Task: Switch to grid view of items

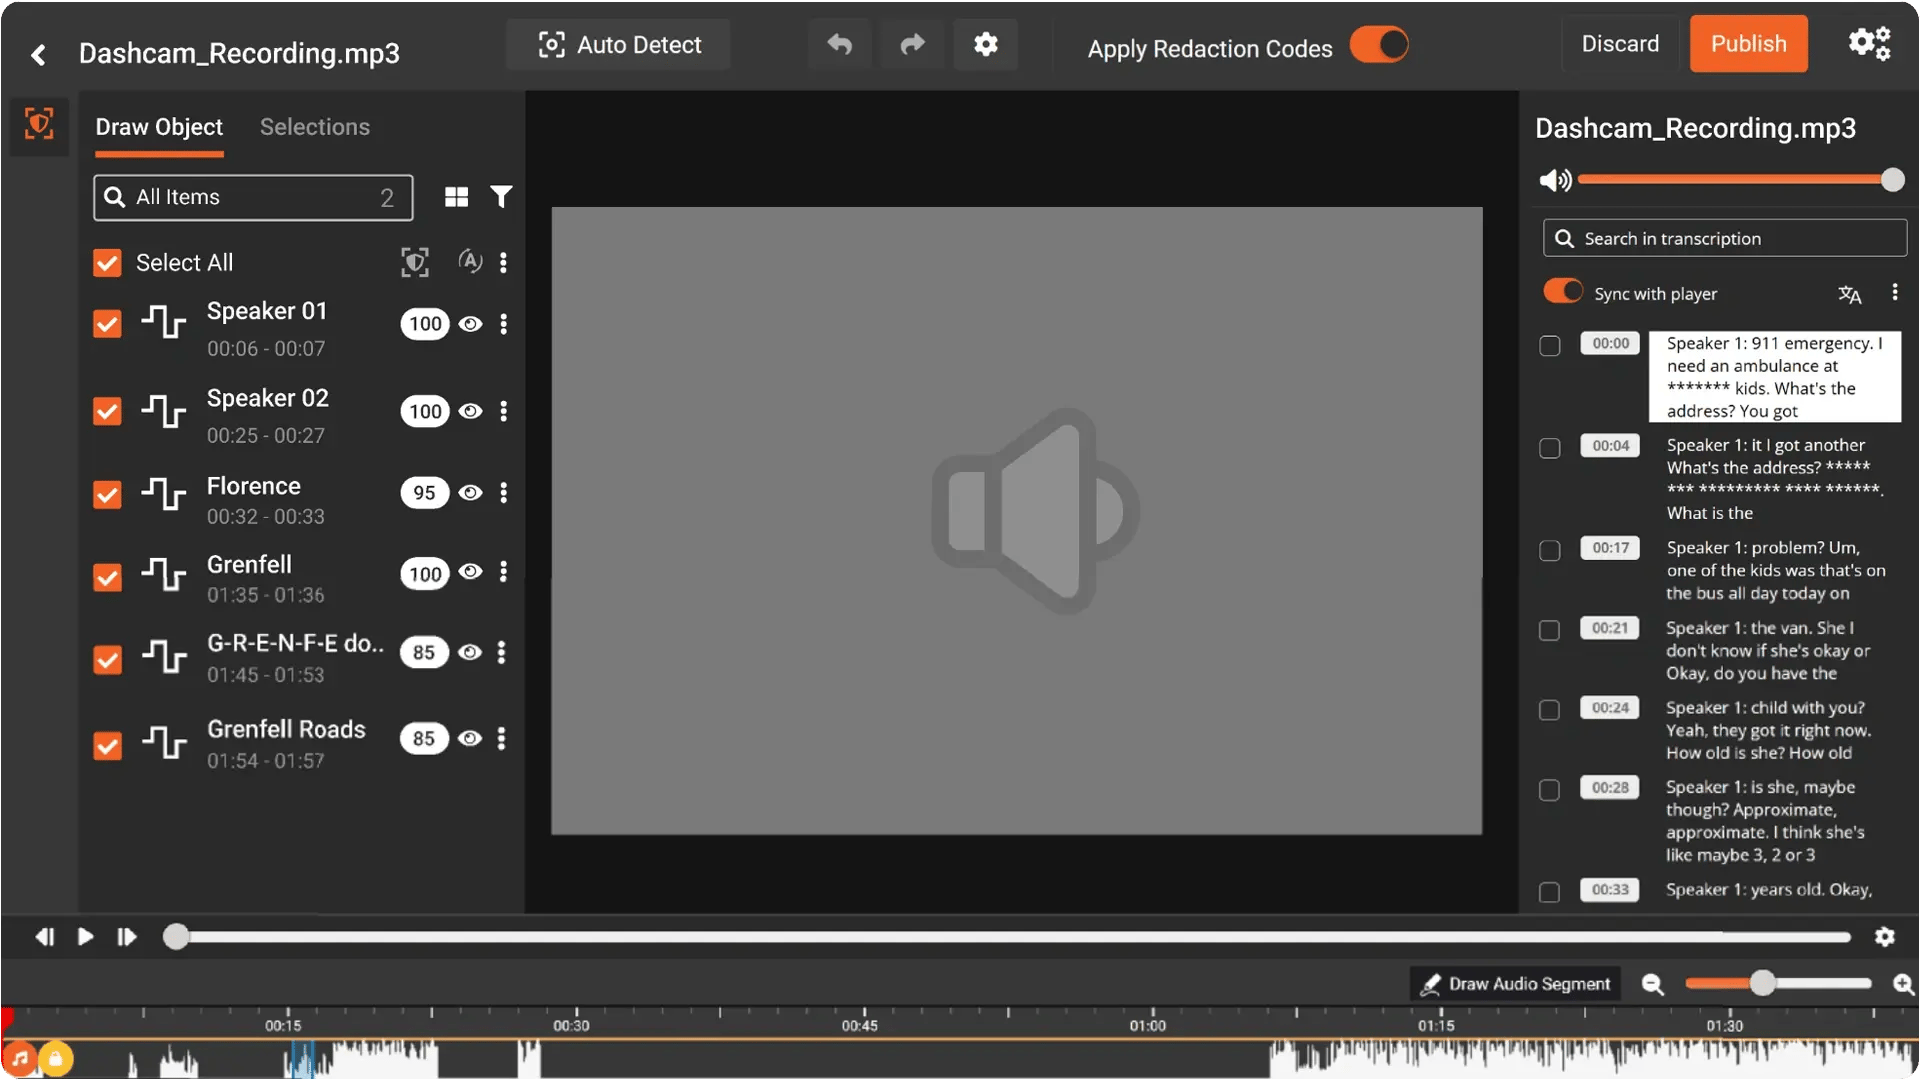Action: coord(456,197)
